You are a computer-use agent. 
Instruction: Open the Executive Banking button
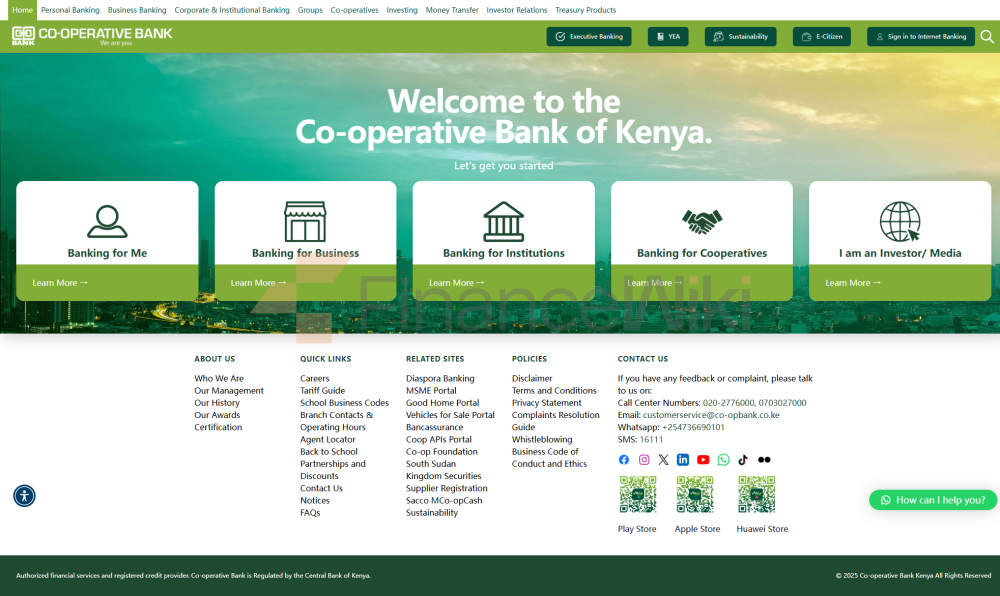point(589,36)
